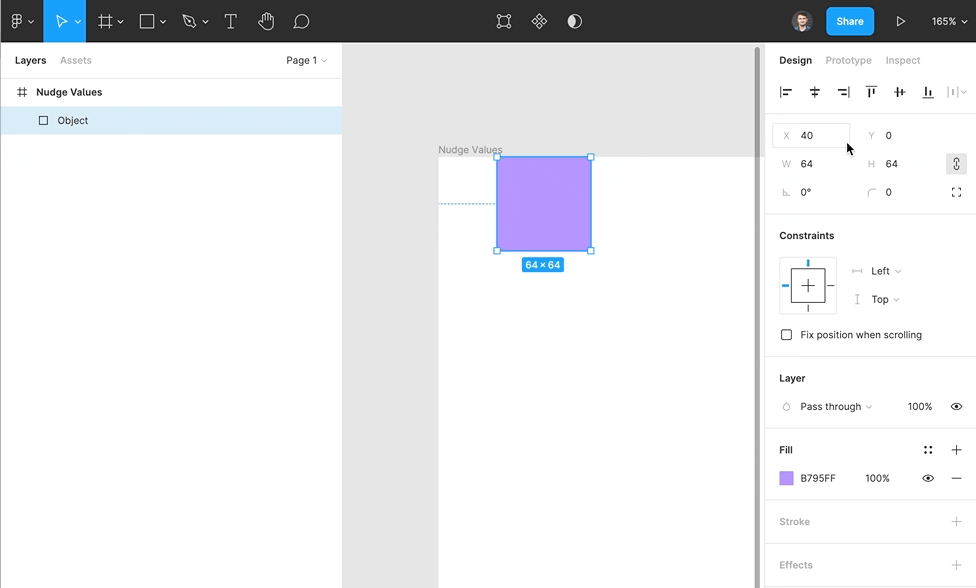Add a stroke

pos(956,521)
